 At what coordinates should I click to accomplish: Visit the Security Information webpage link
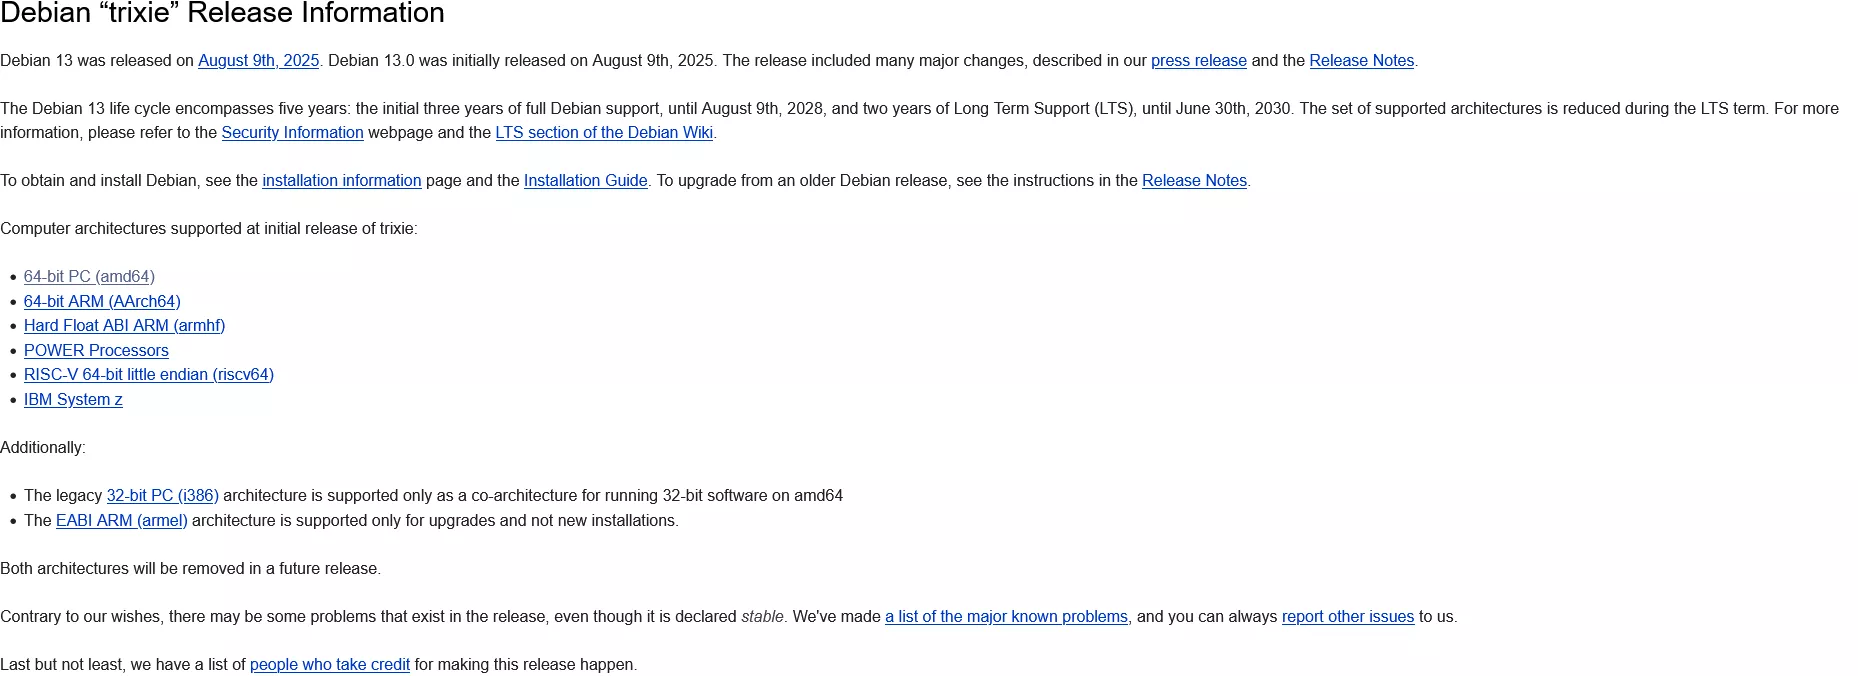[x=292, y=133]
